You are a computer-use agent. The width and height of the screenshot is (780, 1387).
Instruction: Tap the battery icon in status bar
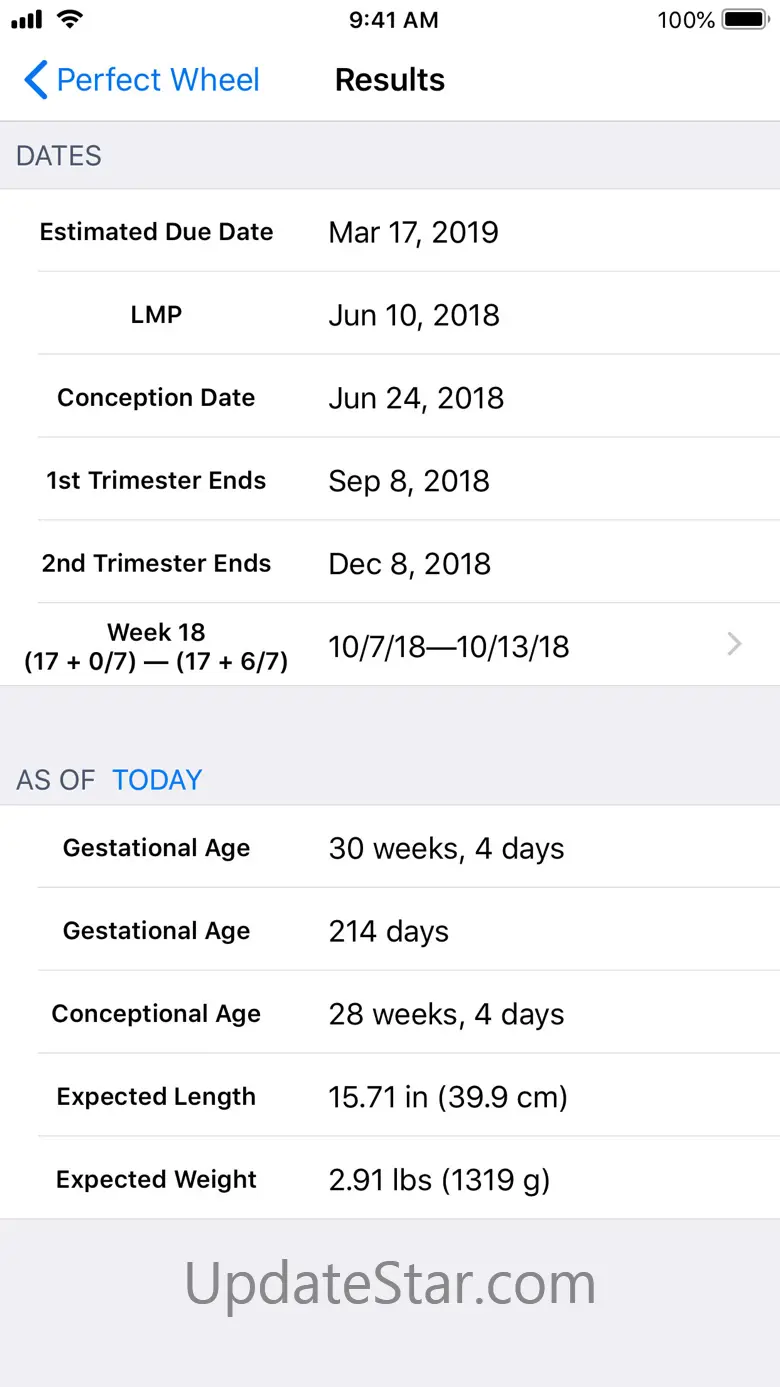point(744,20)
